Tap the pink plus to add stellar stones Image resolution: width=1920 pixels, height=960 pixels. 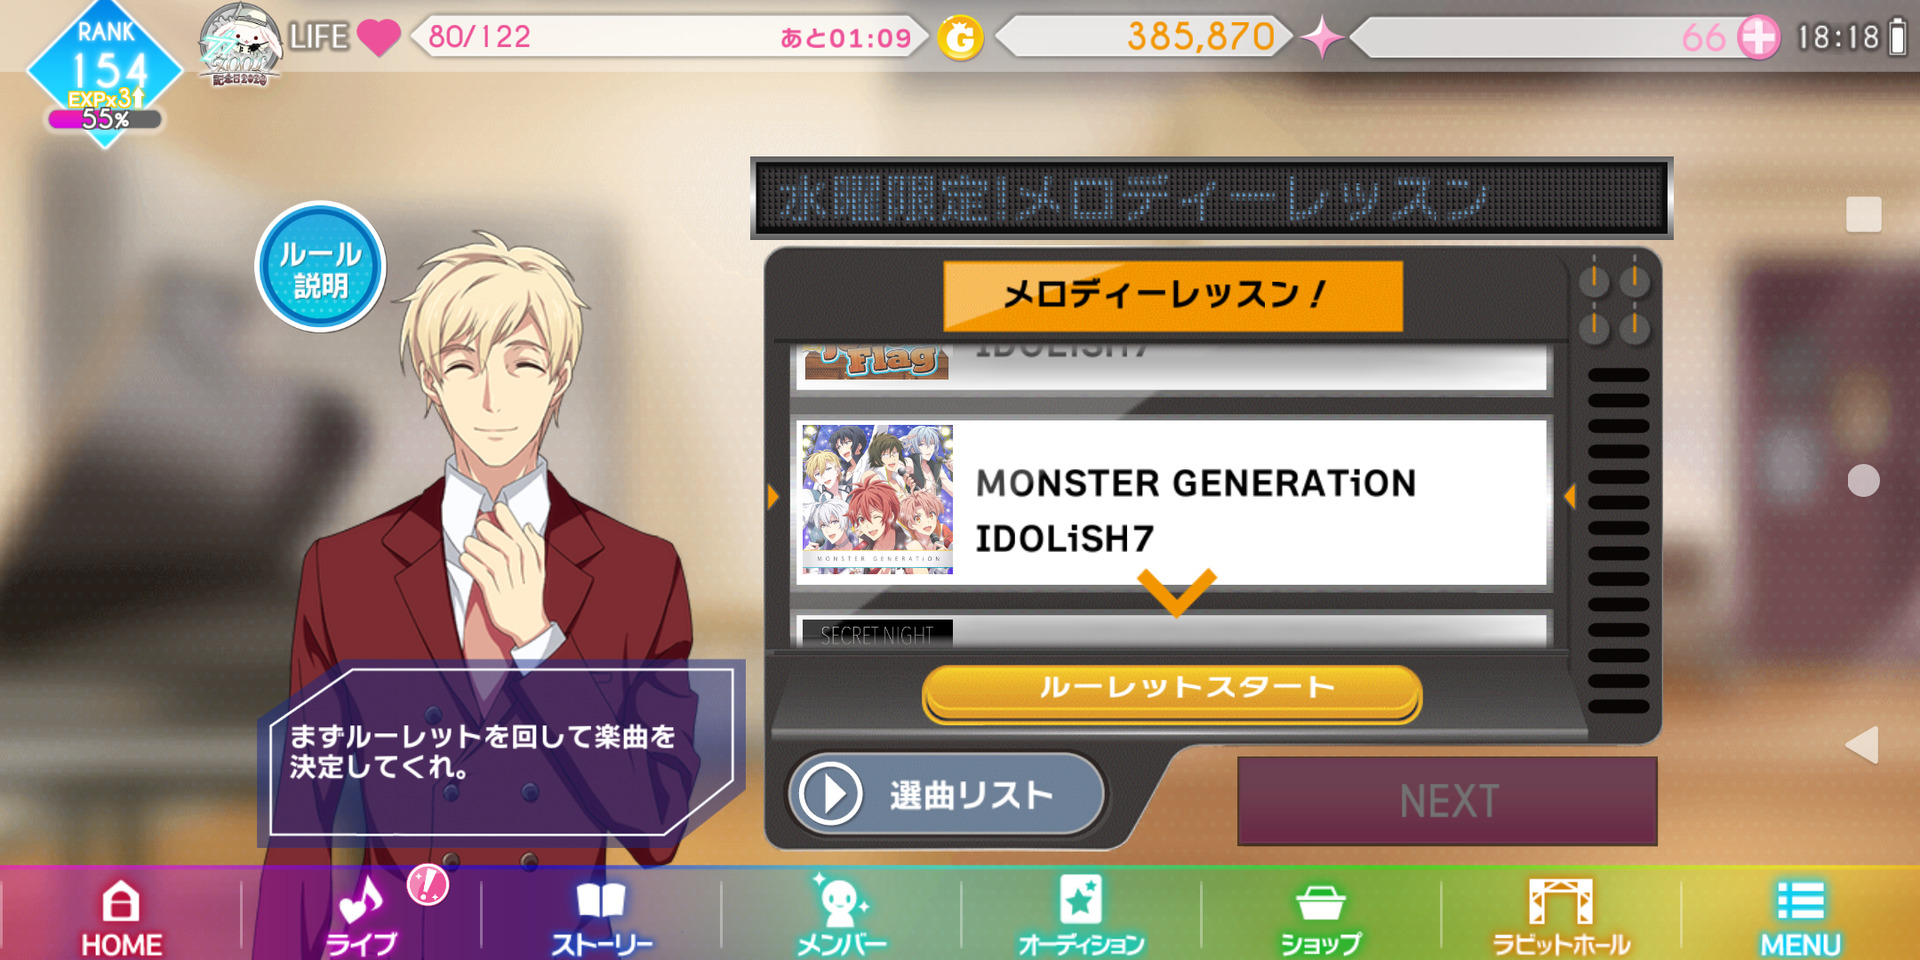tap(1758, 38)
